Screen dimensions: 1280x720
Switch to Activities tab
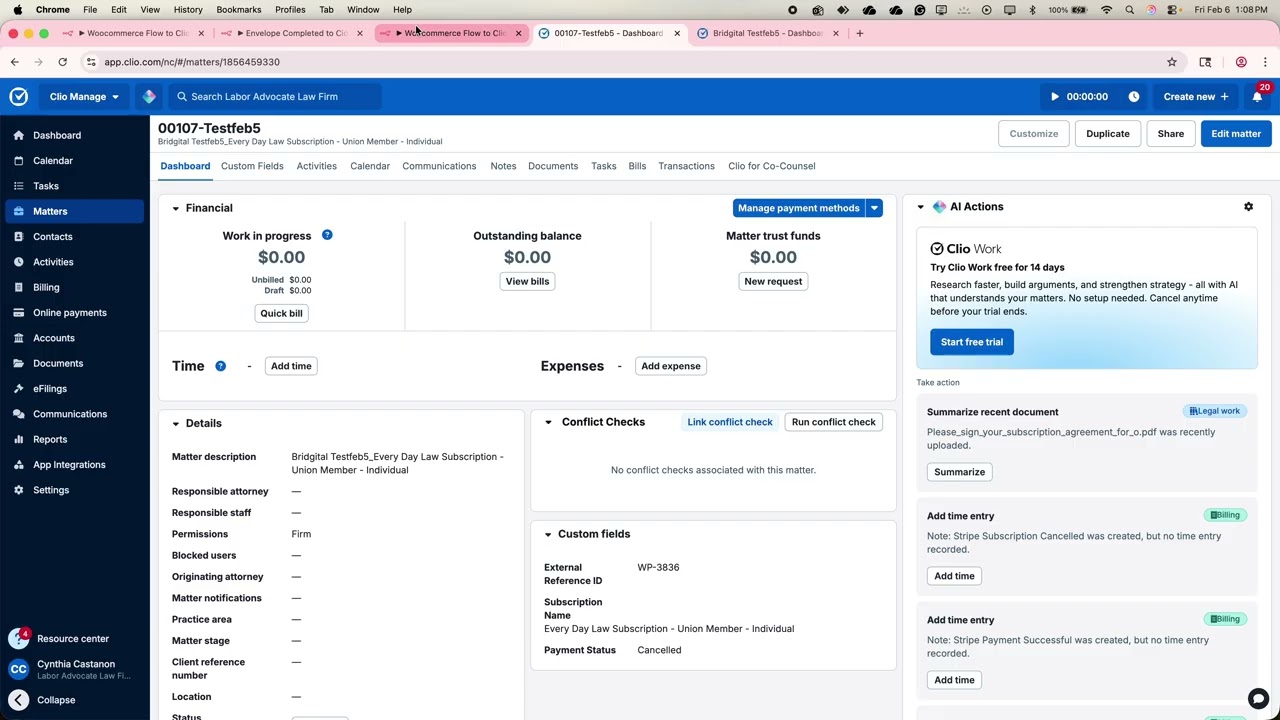(x=316, y=166)
